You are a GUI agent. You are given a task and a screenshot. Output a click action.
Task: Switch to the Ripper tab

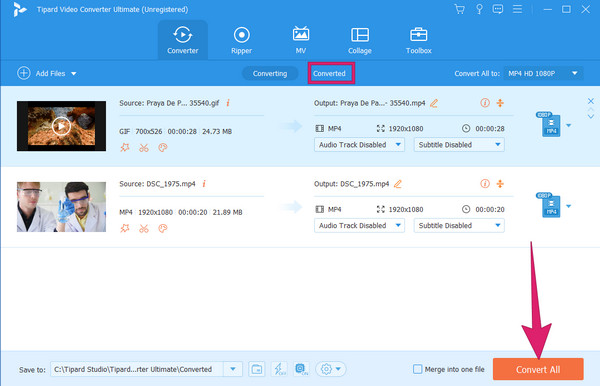[241, 40]
